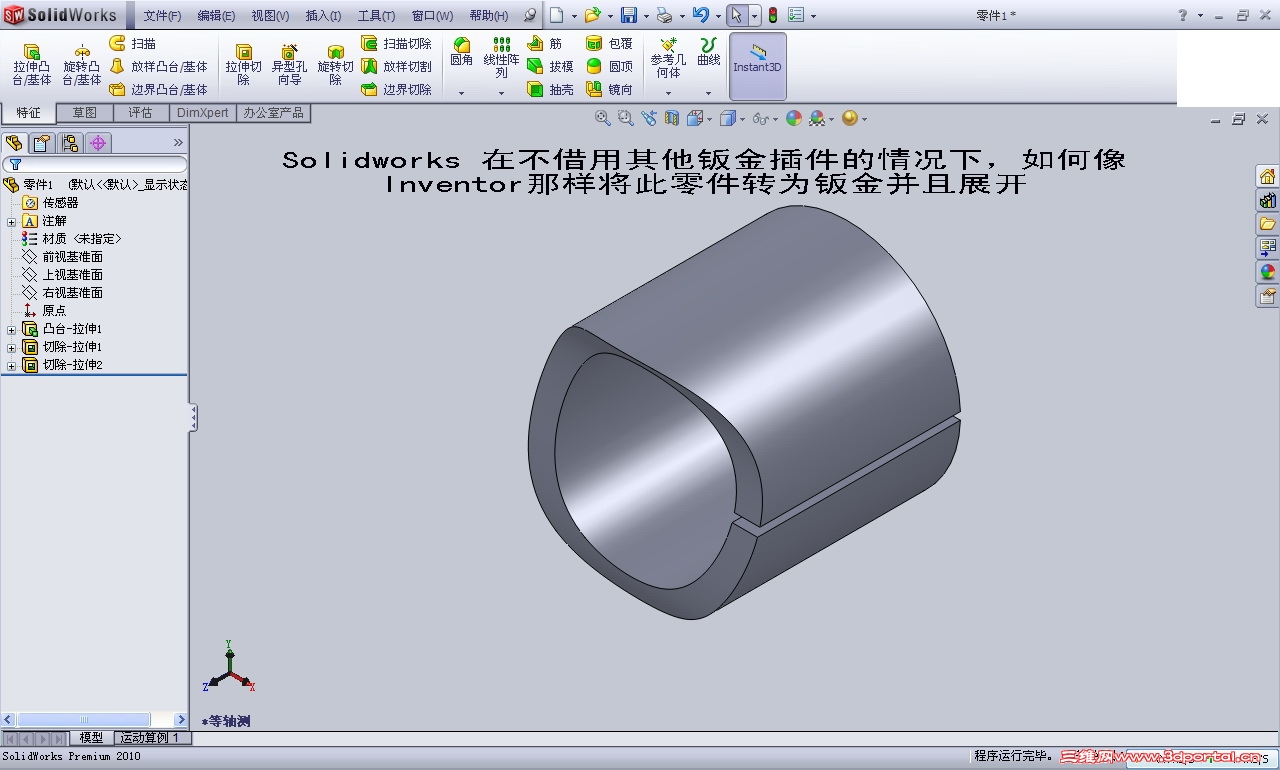Image resolution: width=1280 pixels, height=770 pixels.
Task: Choose the 镜向 mirror tool
Action: point(609,89)
